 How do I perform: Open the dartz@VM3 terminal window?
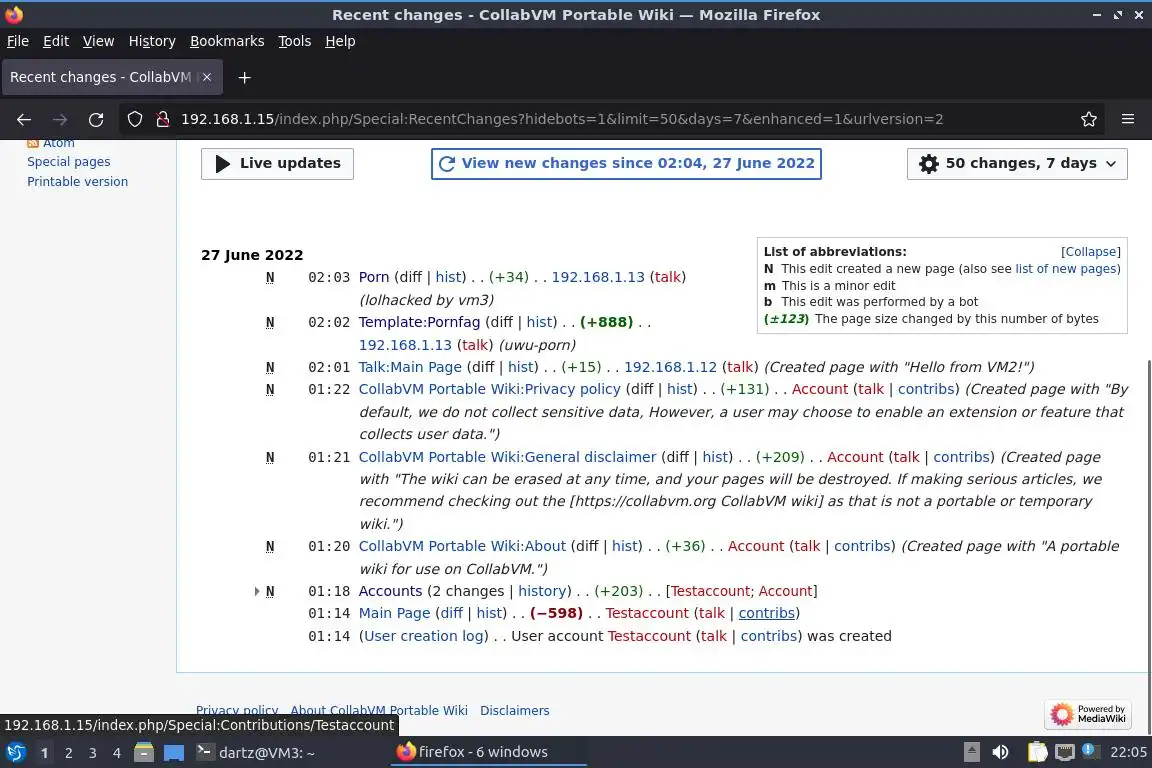256,752
